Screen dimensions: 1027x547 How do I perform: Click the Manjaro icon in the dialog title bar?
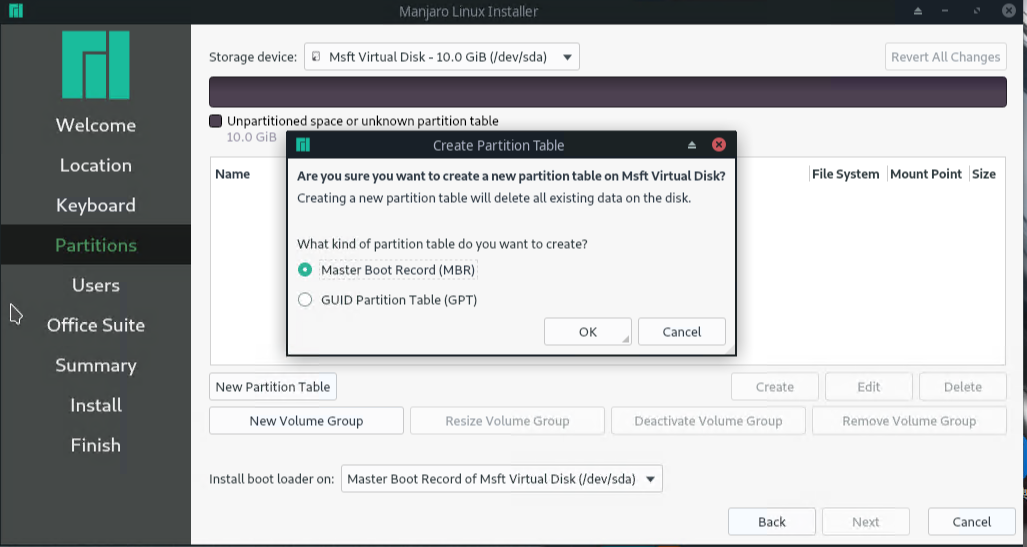pyautogui.click(x=303, y=145)
